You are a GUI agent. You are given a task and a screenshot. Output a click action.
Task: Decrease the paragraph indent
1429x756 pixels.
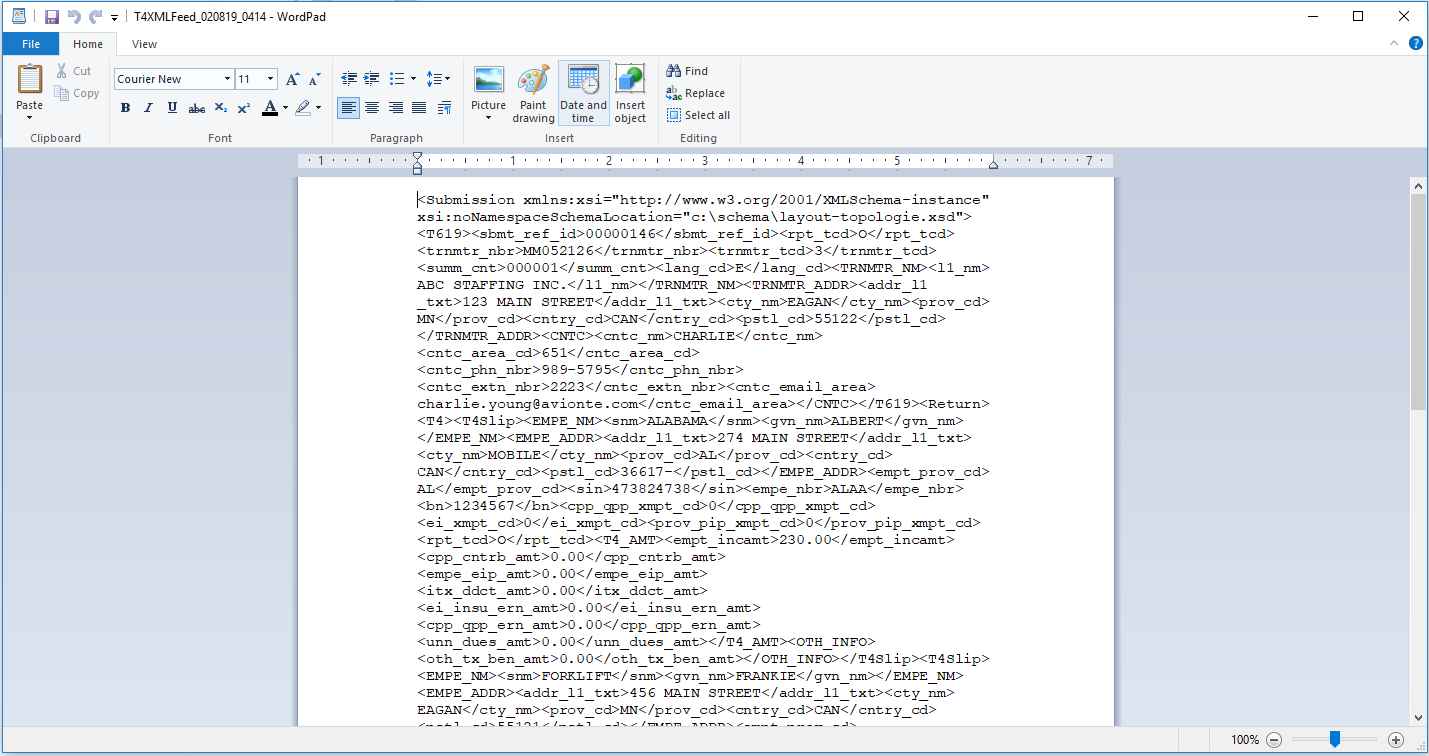(349, 78)
